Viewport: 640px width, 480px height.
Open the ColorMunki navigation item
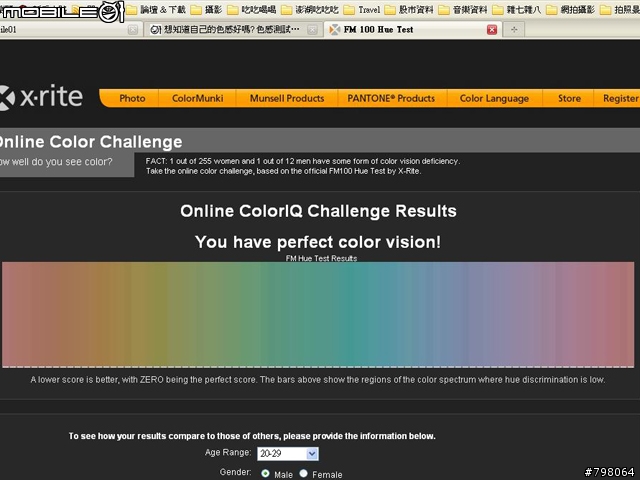[198, 98]
